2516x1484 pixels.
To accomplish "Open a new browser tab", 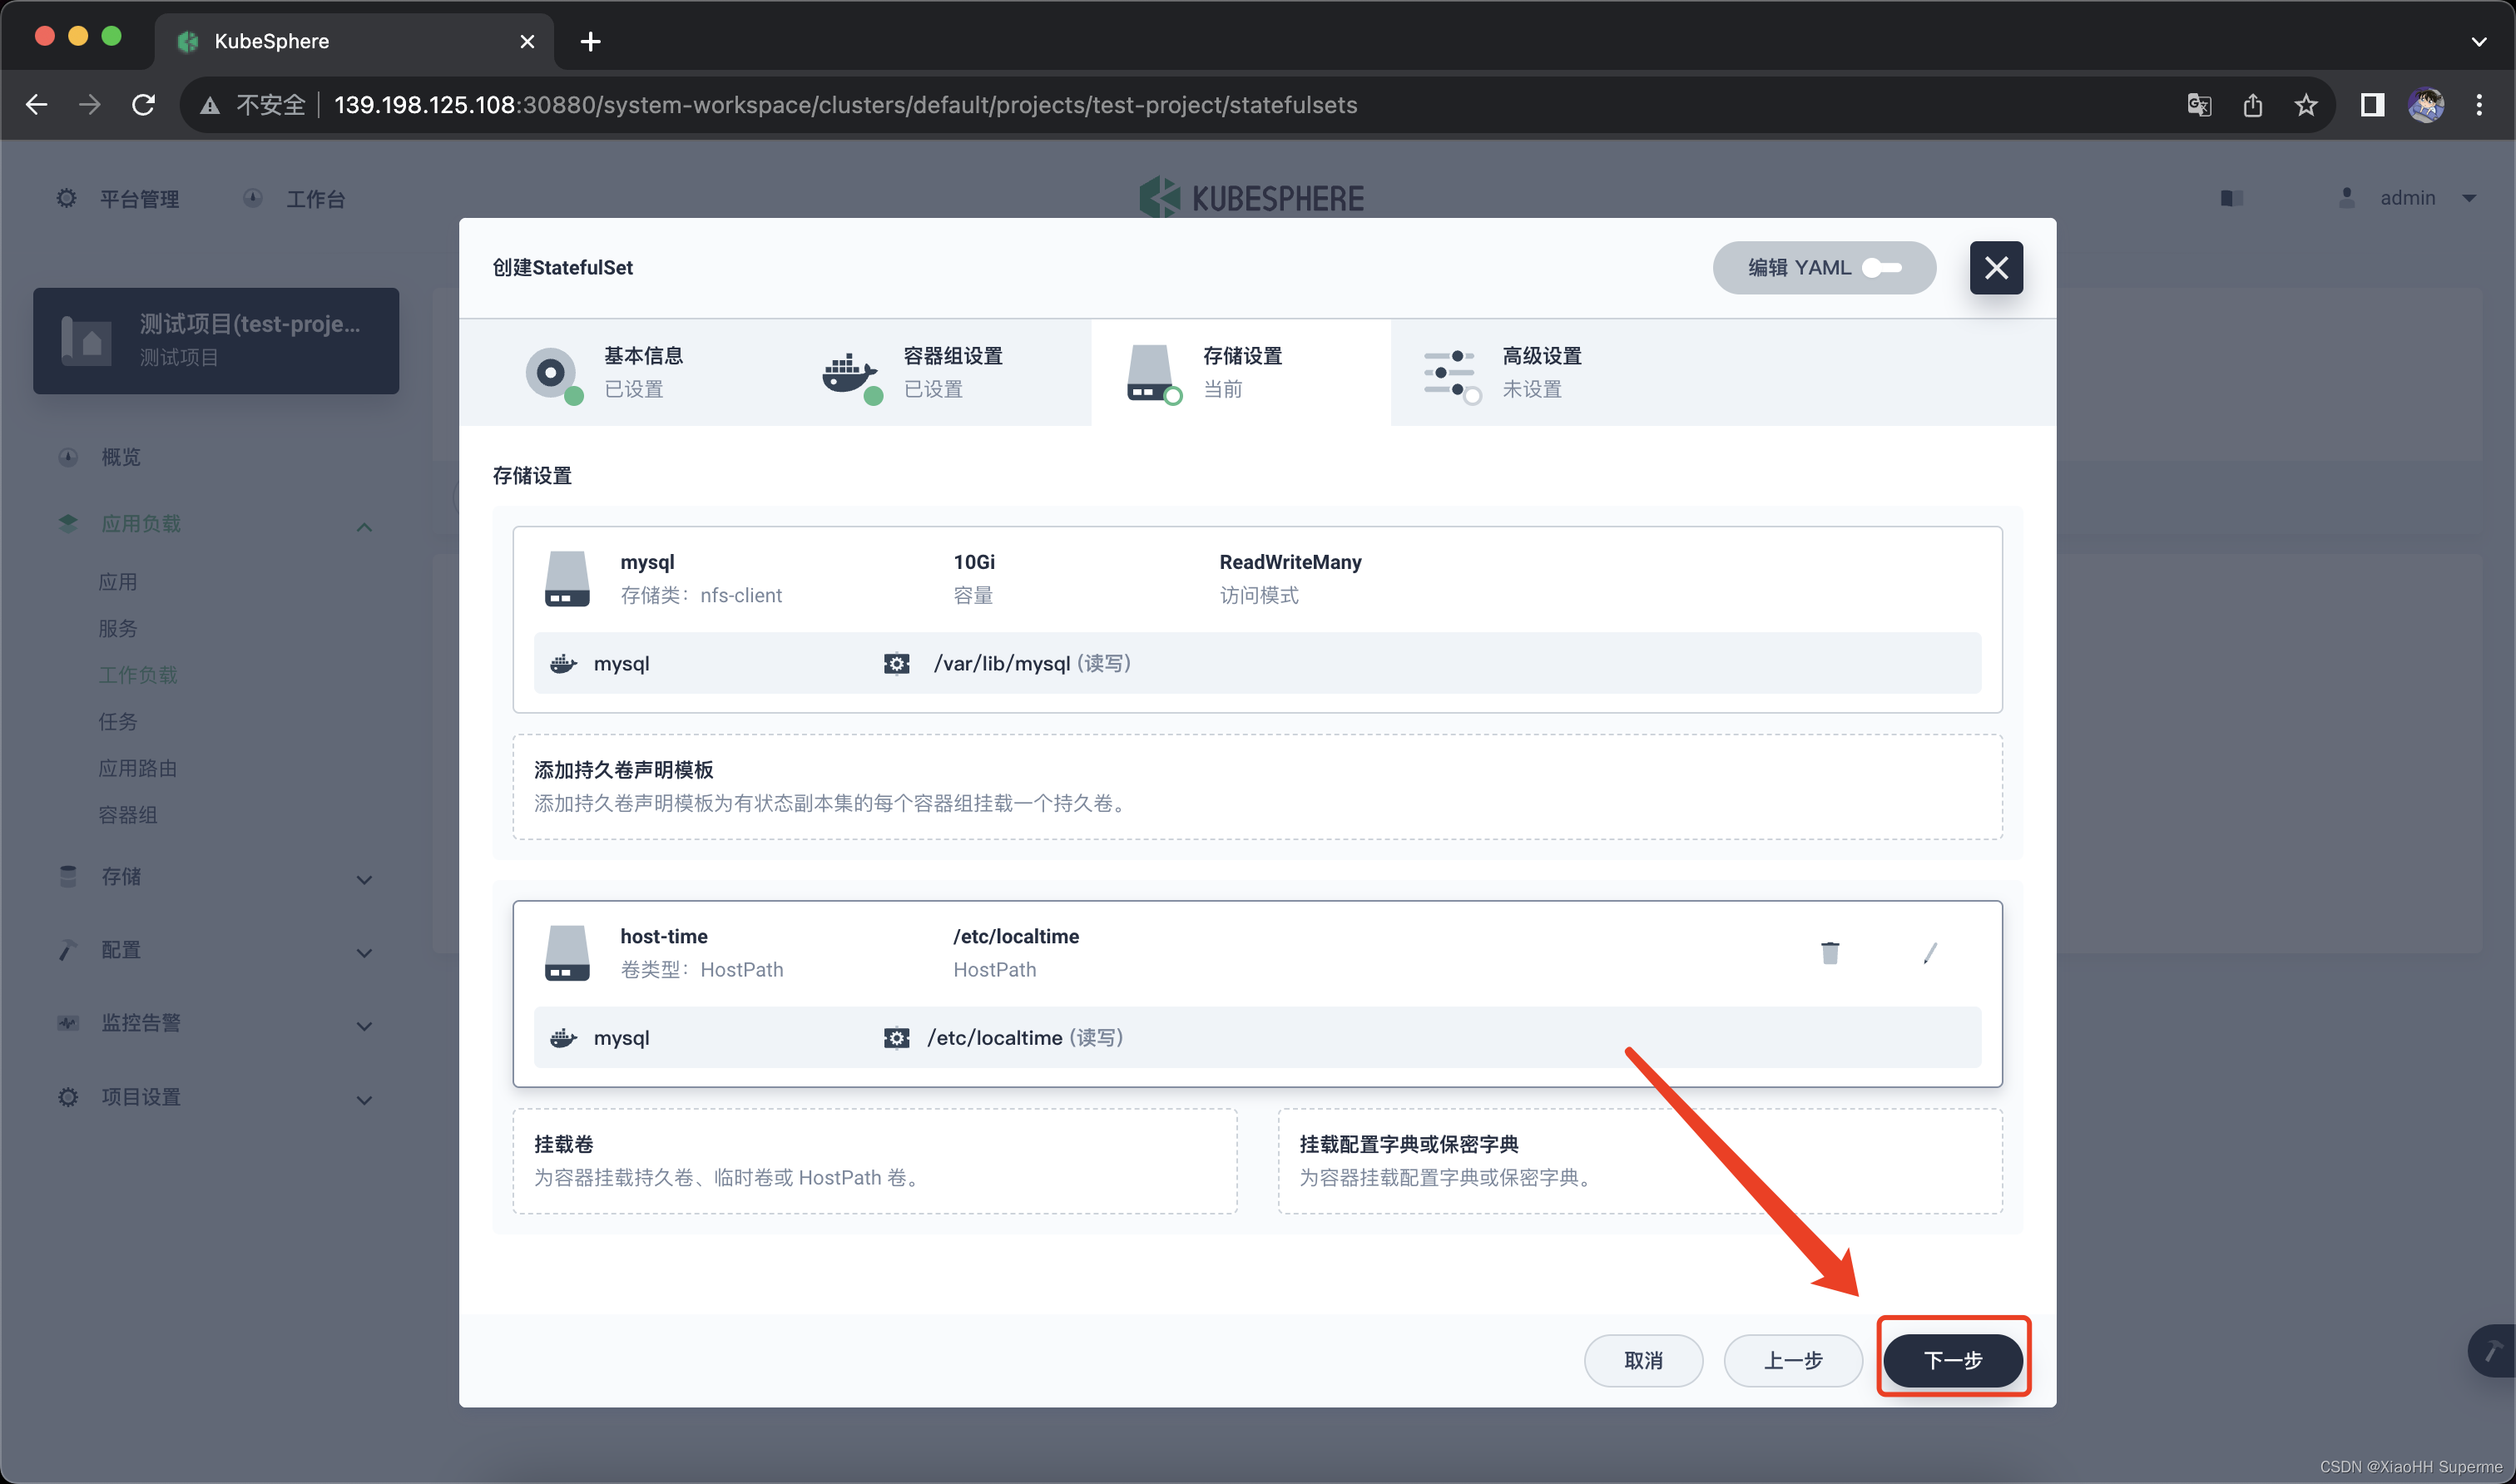I will [x=590, y=41].
